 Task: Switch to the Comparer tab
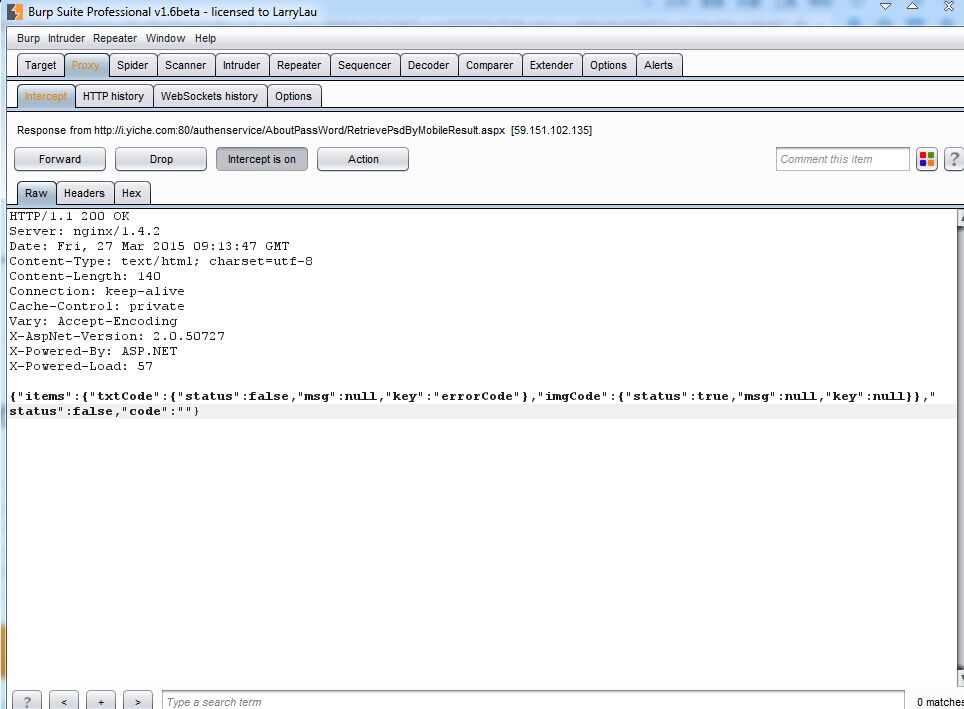pyautogui.click(x=489, y=65)
